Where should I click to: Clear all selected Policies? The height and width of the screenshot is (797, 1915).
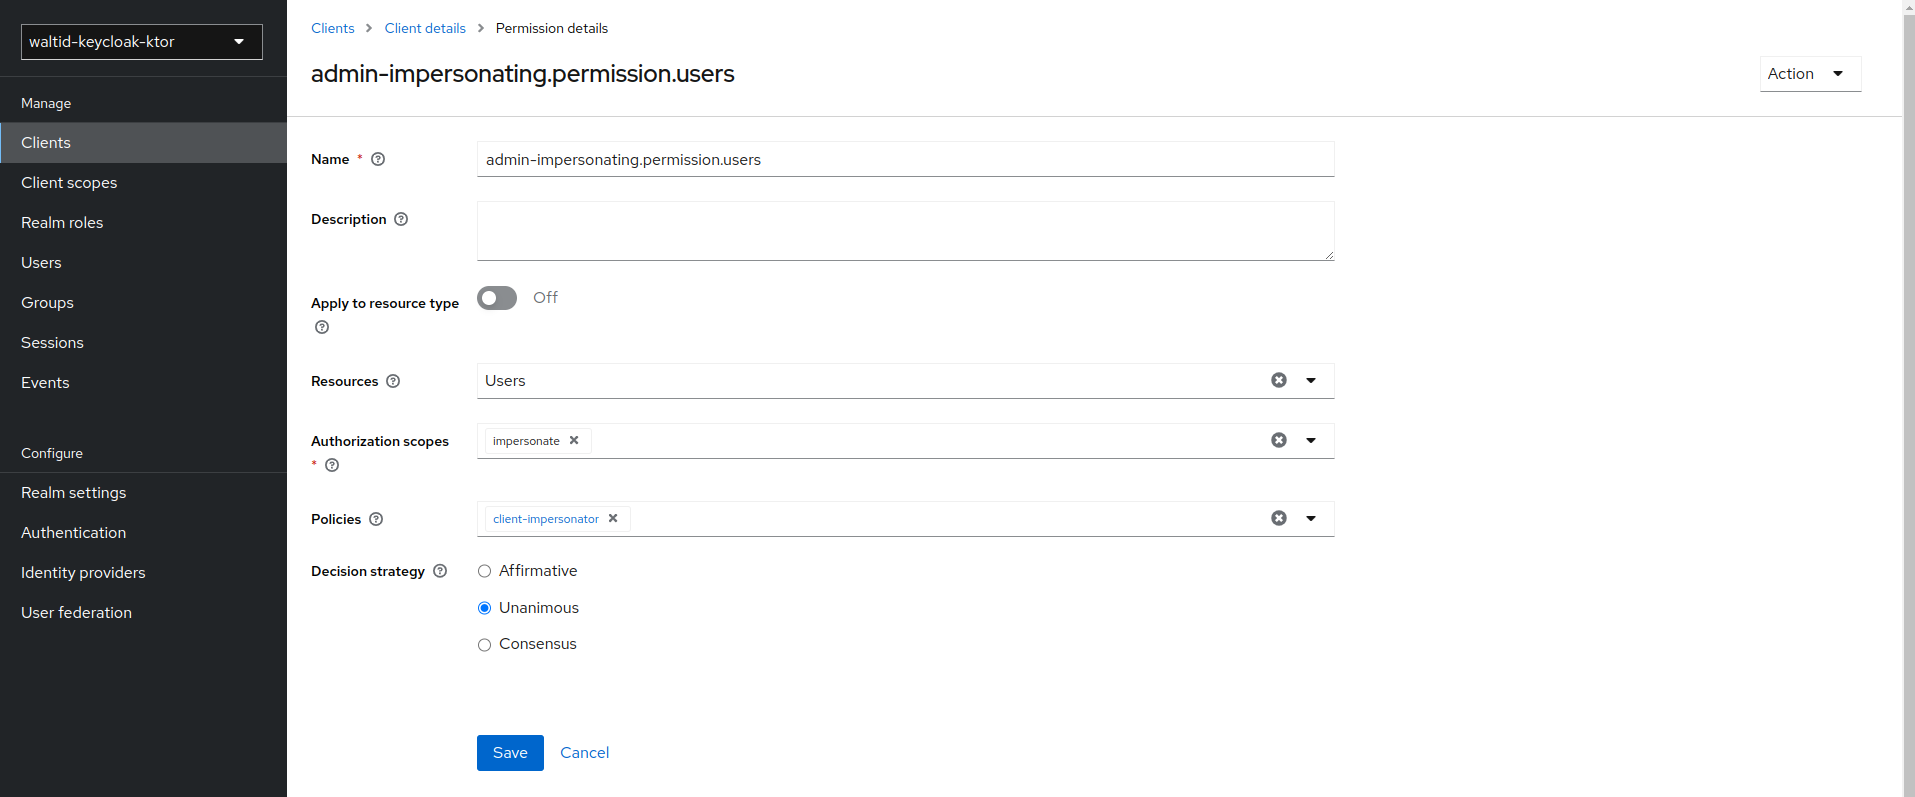1279,518
